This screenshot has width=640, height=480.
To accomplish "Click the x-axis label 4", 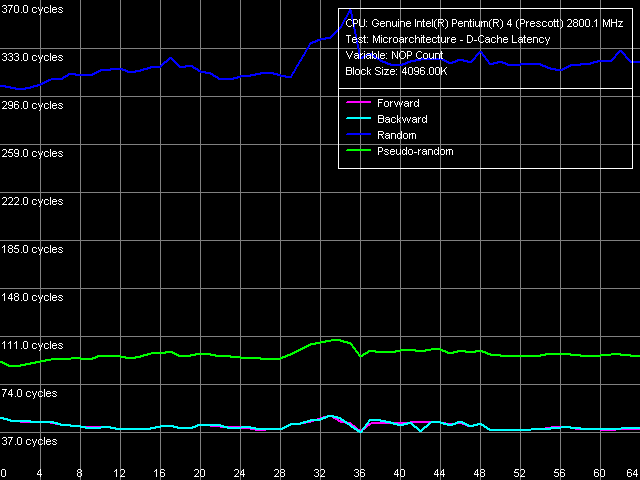I will point(40,474).
